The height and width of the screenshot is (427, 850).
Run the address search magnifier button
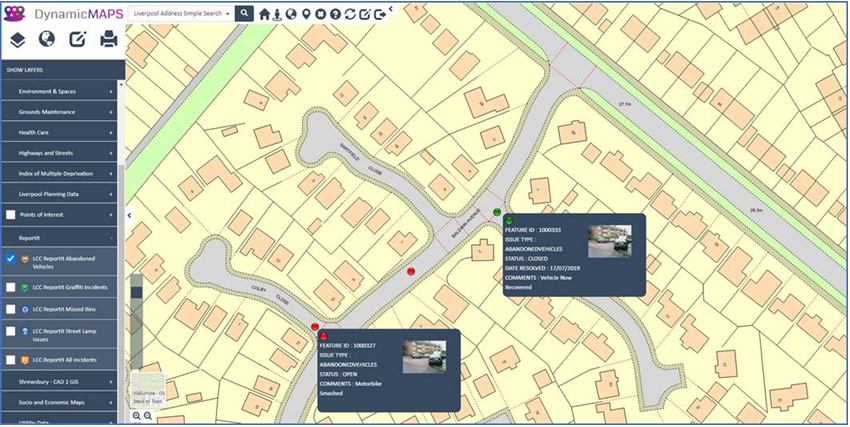tap(244, 14)
